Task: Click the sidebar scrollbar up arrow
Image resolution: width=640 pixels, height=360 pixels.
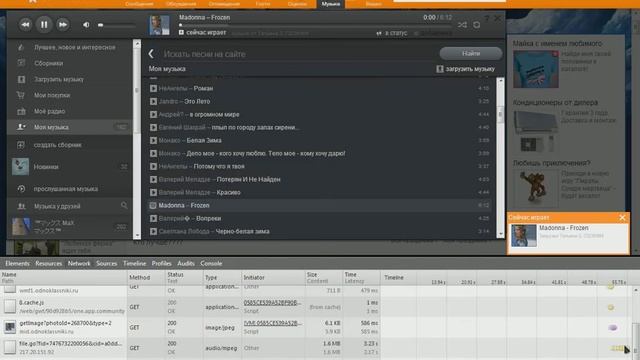Action: pos(137,44)
